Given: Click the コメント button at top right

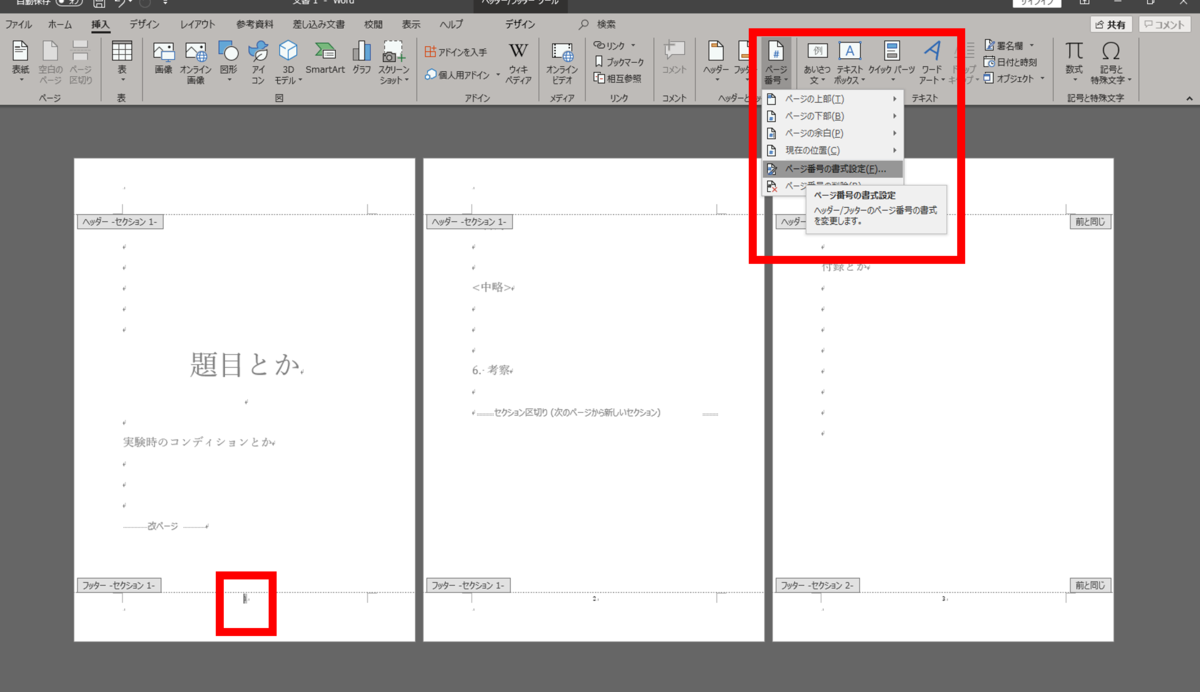Looking at the screenshot, I should (x=1164, y=24).
